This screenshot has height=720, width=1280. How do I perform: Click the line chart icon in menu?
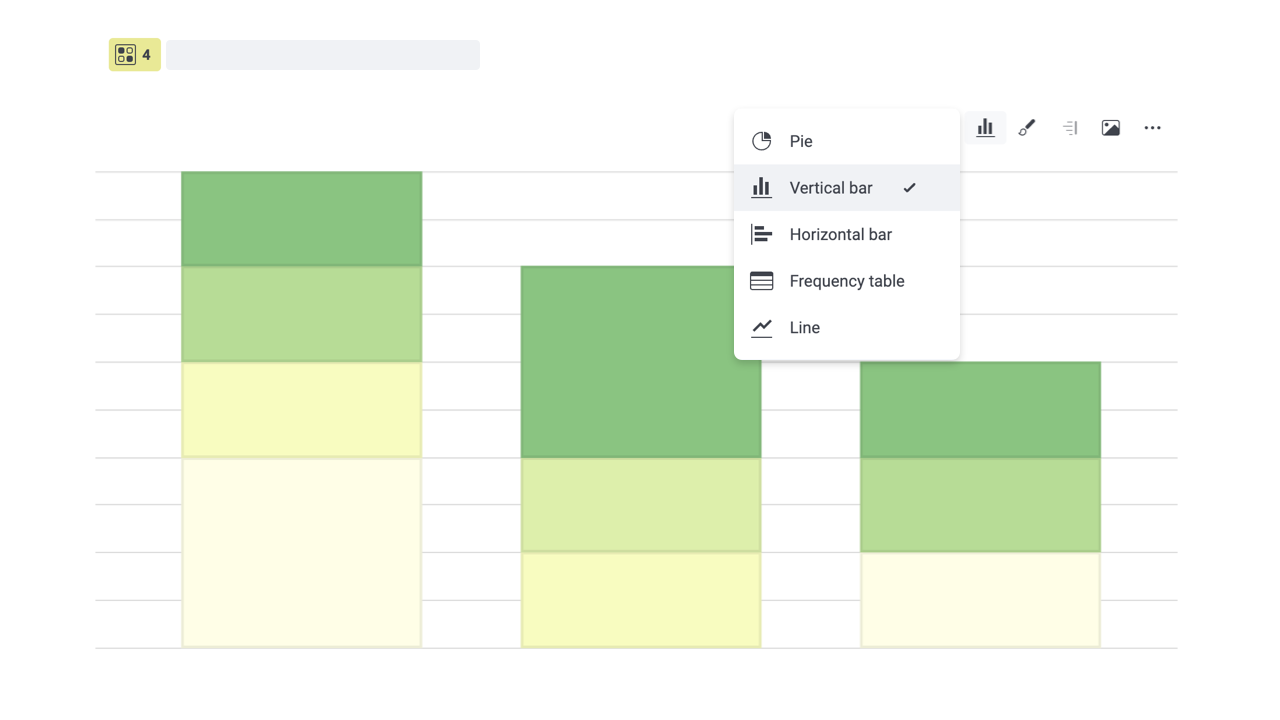[762, 328]
